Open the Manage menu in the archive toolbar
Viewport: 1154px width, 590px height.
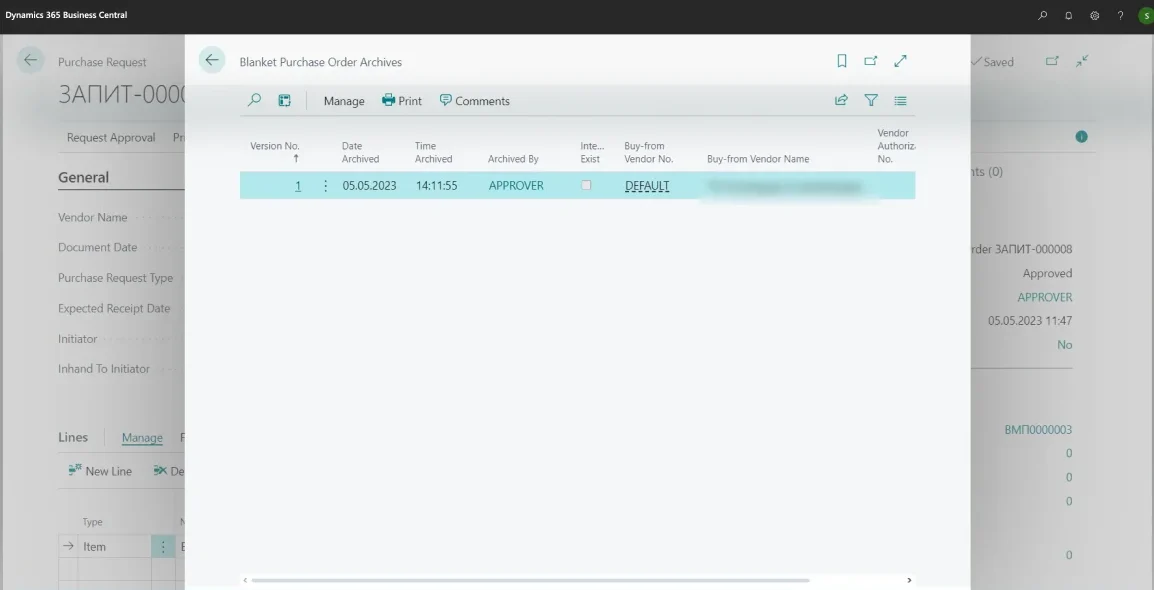pyautogui.click(x=344, y=101)
